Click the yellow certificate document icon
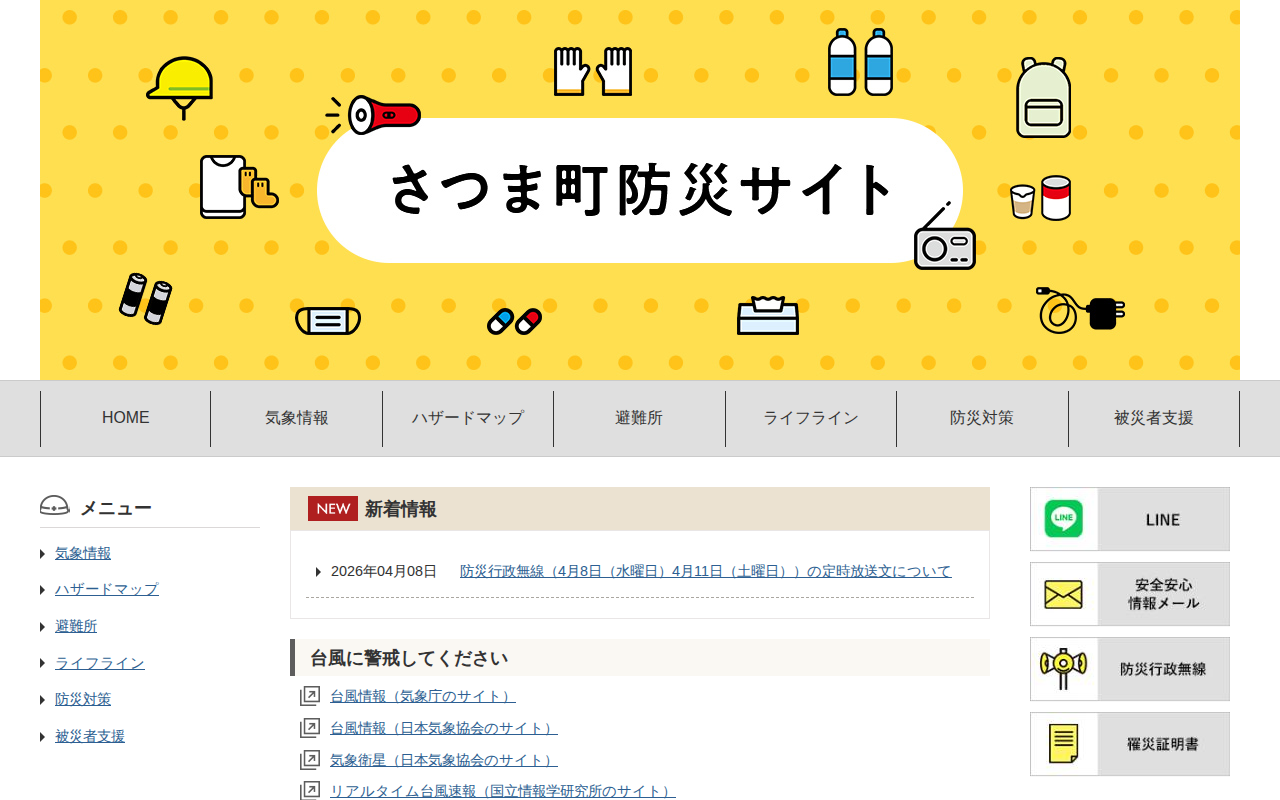This screenshot has height=800, width=1280. point(1064,744)
